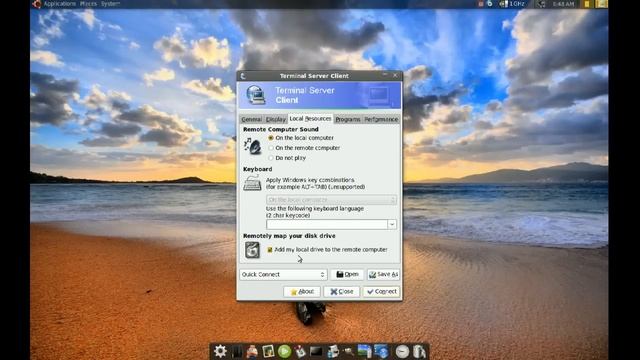The width and height of the screenshot is (640, 360).
Task: Open the landscape picture dock icon
Action: (364, 351)
